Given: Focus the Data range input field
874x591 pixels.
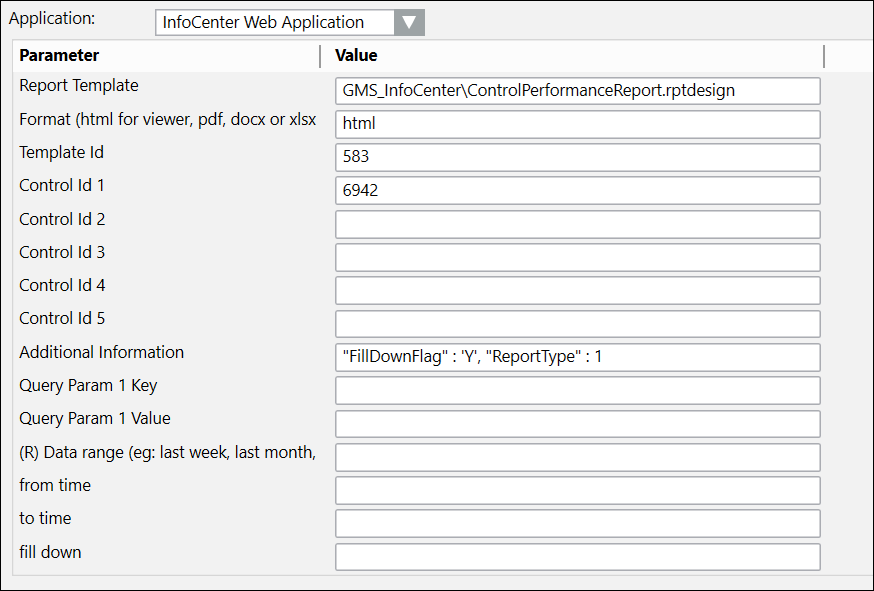Looking at the screenshot, I should coord(577,457).
